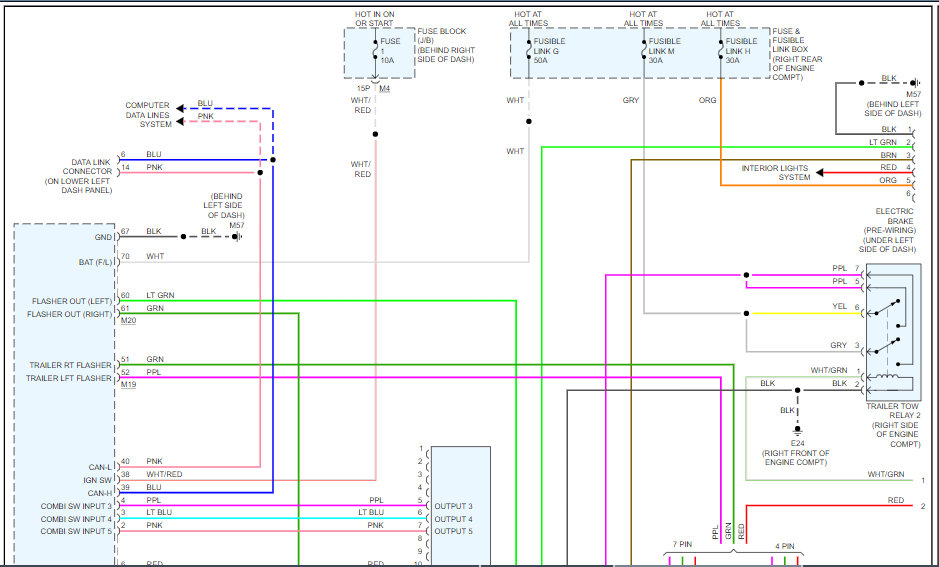Select the Fusible Link G 50A symbol
Viewport: 939px width, 567px height.
click(528, 50)
